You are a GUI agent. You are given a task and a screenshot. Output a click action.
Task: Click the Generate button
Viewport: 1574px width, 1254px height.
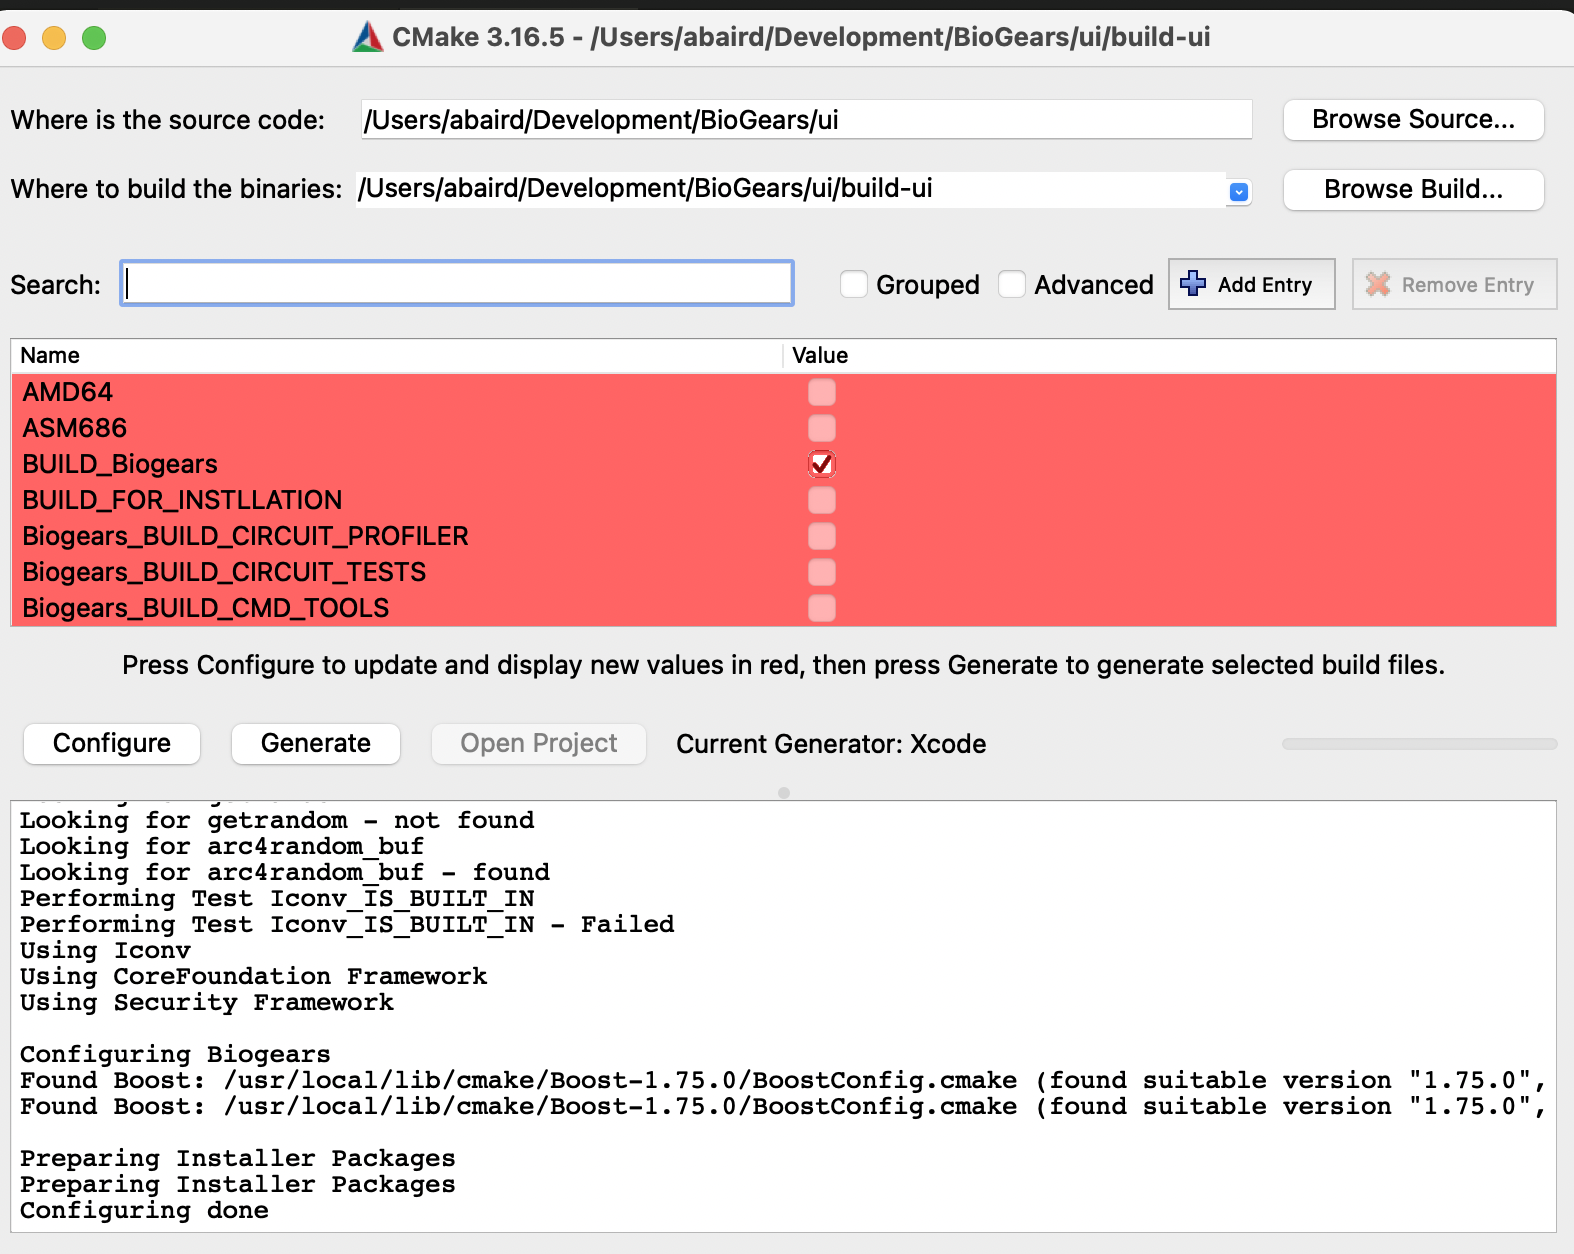[316, 744]
